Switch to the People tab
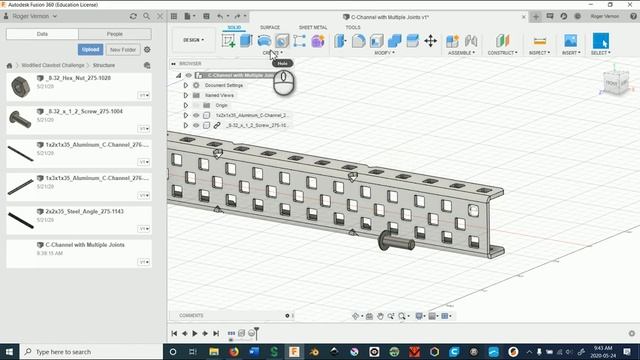The width and height of the screenshot is (640, 360). (115, 34)
